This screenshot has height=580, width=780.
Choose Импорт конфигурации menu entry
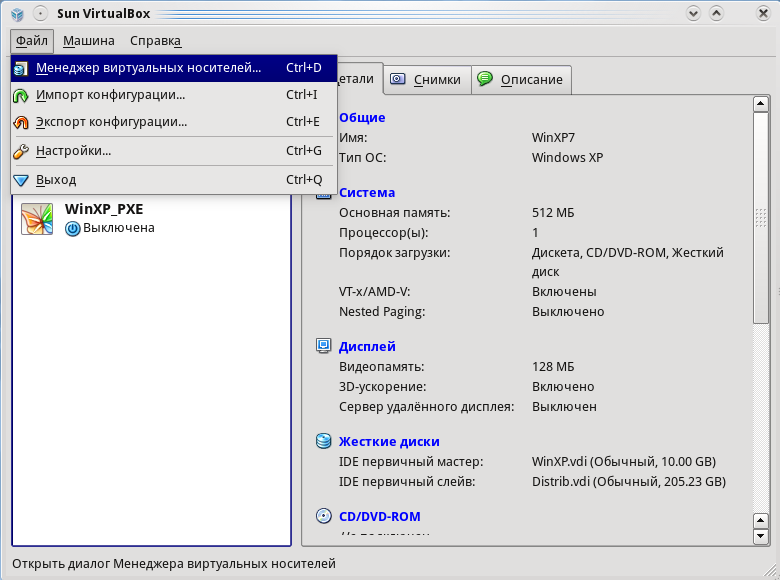pos(174,95)
